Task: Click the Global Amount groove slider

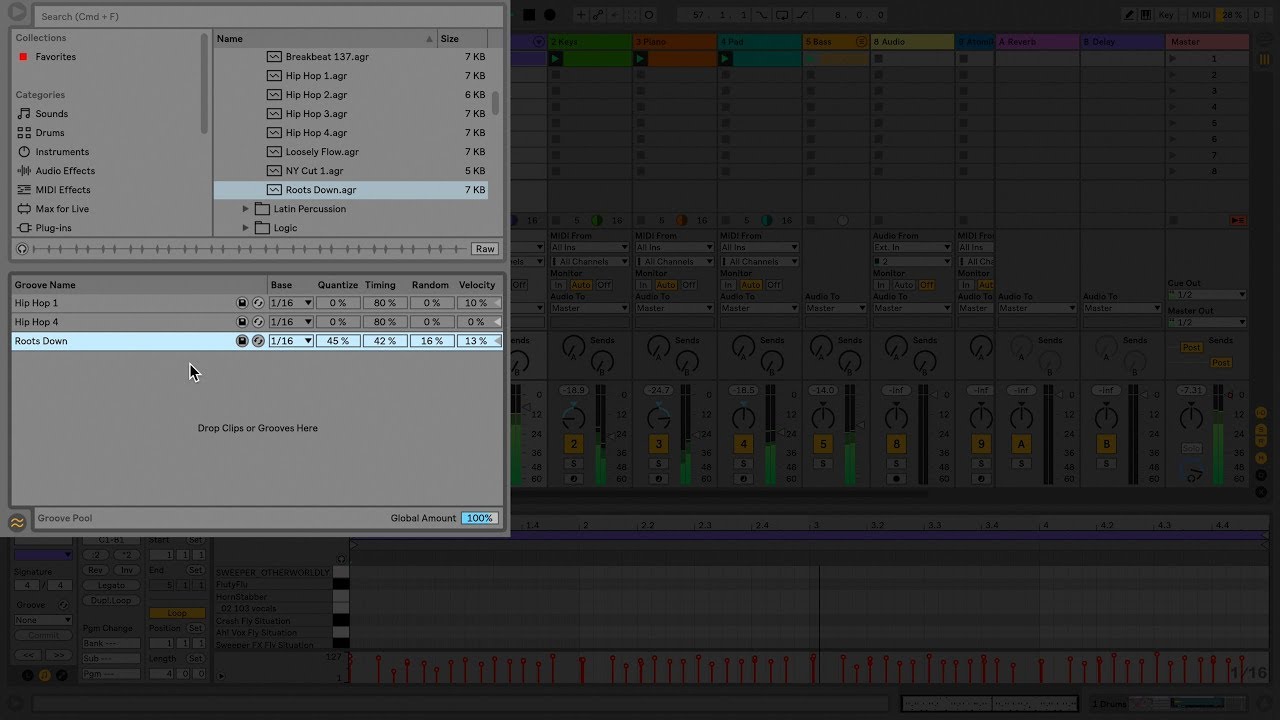Action: (479, 518)
